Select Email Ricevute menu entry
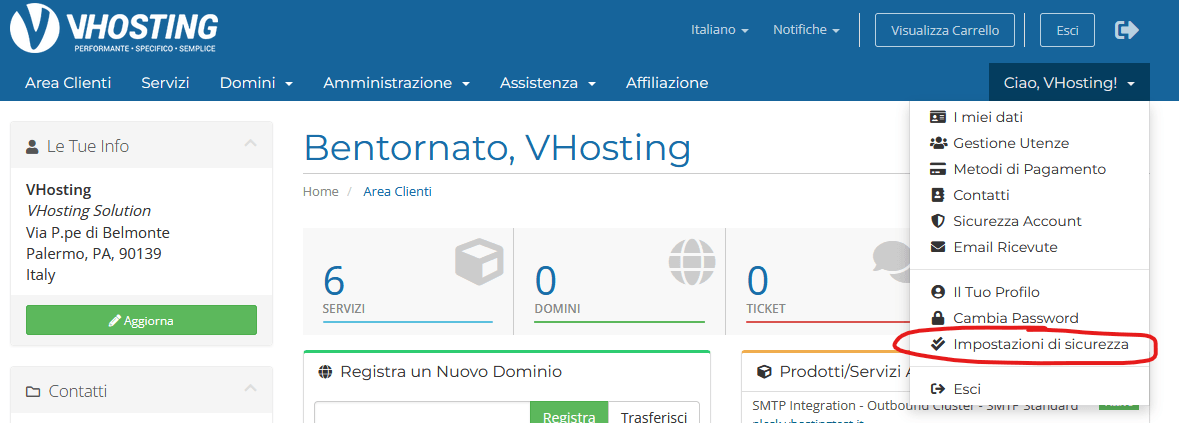Screen dimensions: 1179x423 pos(1029,247)
